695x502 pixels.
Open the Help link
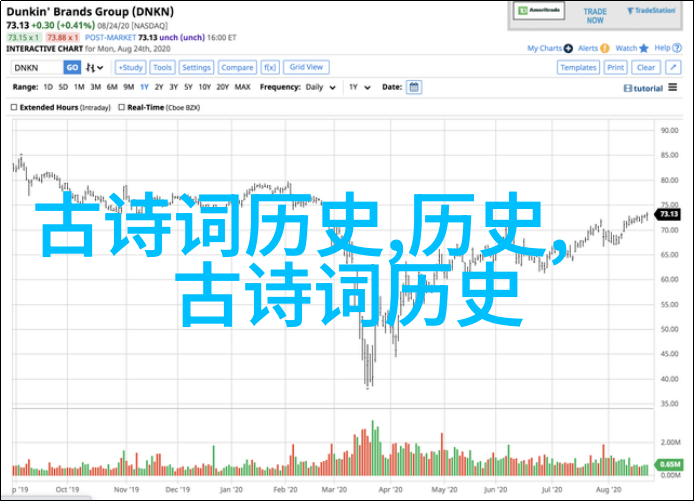tap(663, 48)
